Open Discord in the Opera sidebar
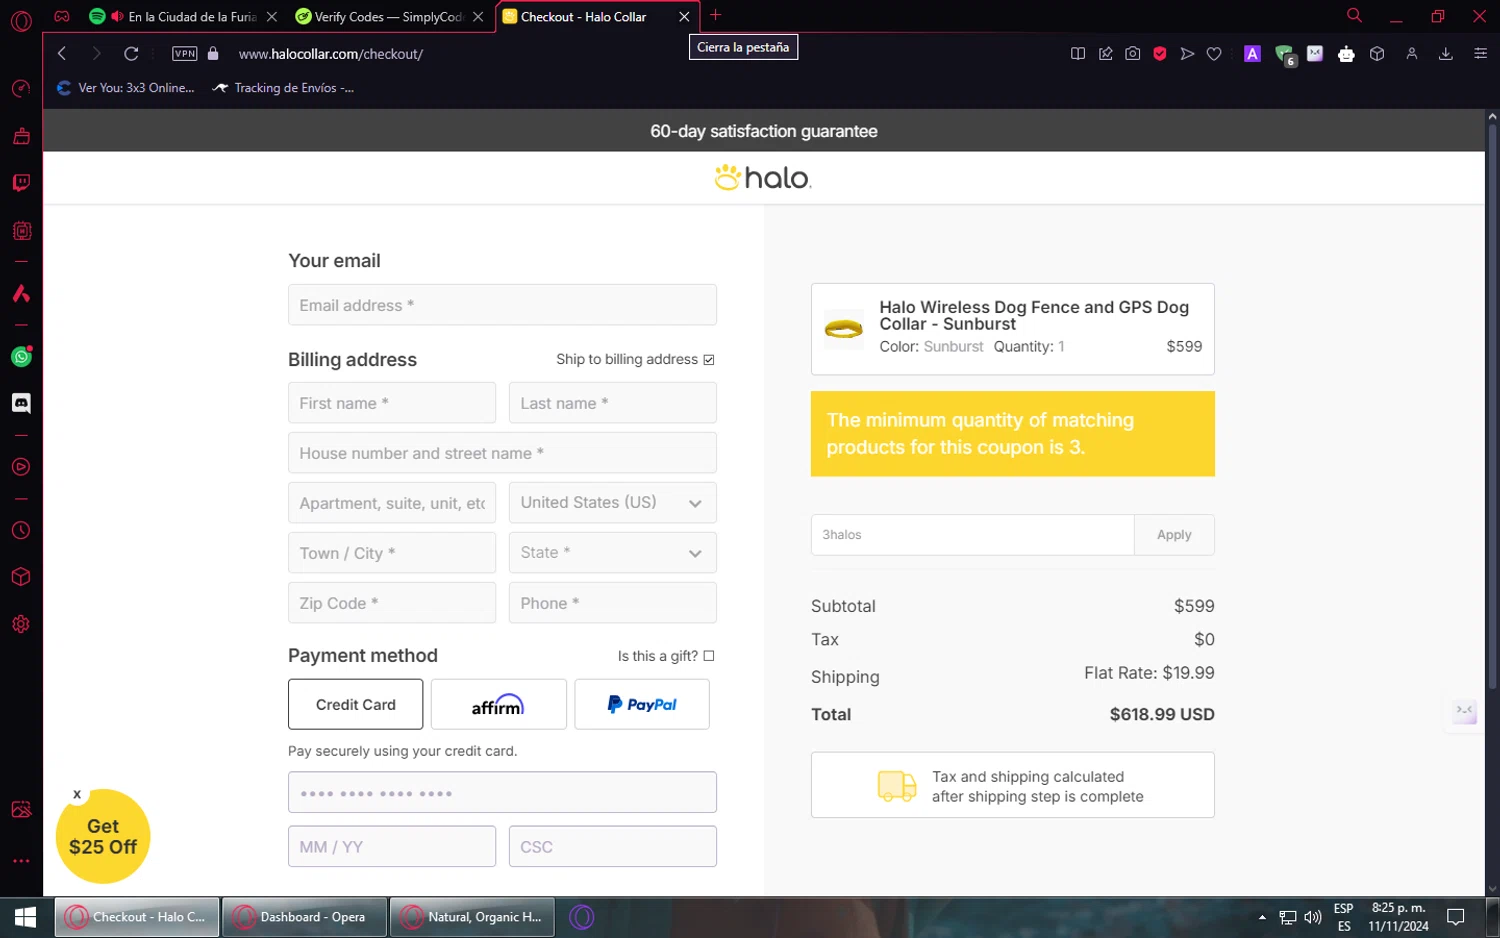The image size is (1500, 938). click(21, 403)
